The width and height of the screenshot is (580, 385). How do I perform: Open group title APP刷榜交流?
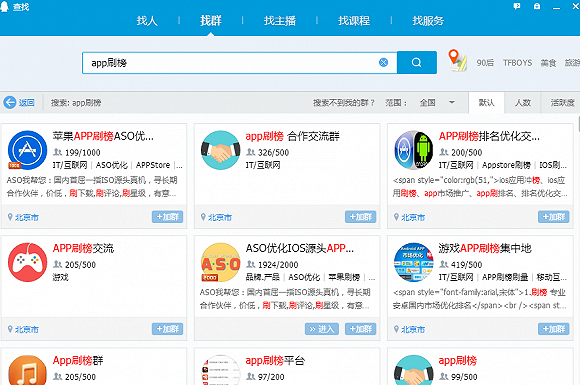click(x=83, y=248)
